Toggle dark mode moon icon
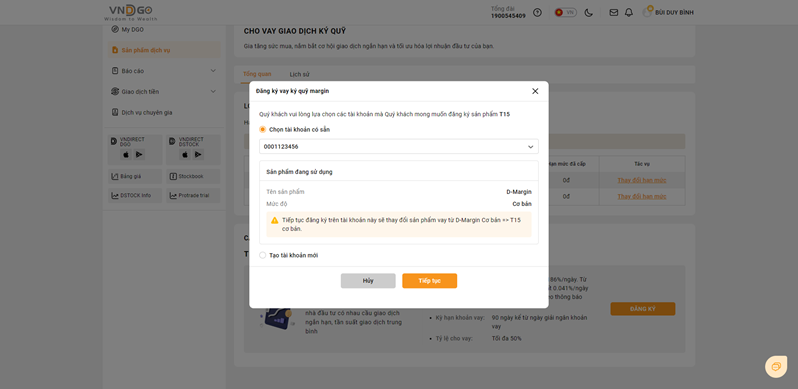 pyautogui.click(x=589, y=13)
